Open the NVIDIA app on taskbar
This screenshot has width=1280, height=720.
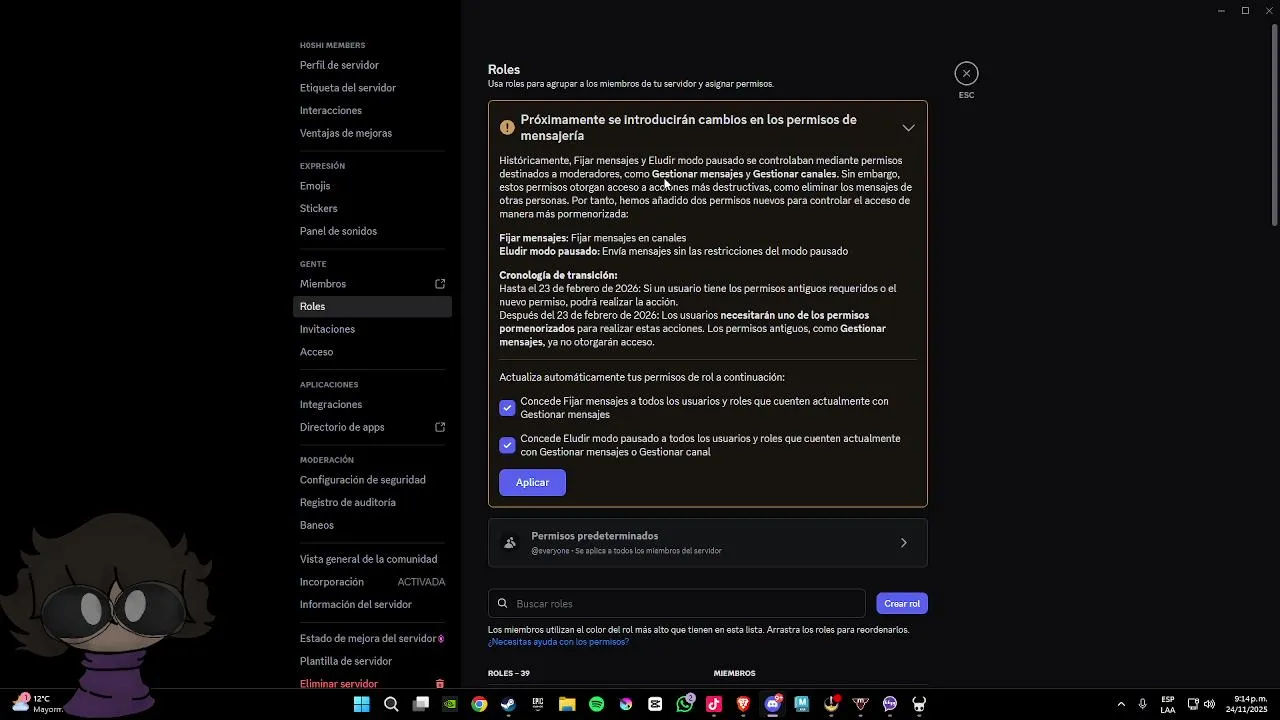click(450, 704)
